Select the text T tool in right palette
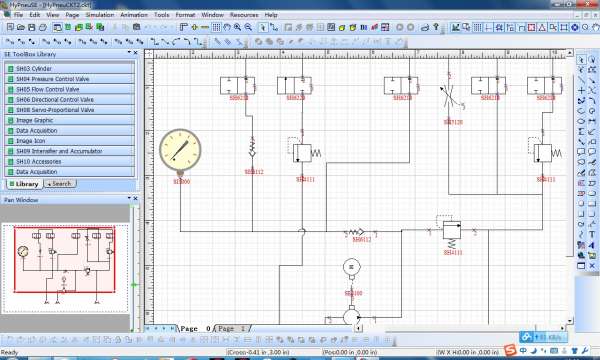This screenshot has width=600, height=360. pos(592,234)
